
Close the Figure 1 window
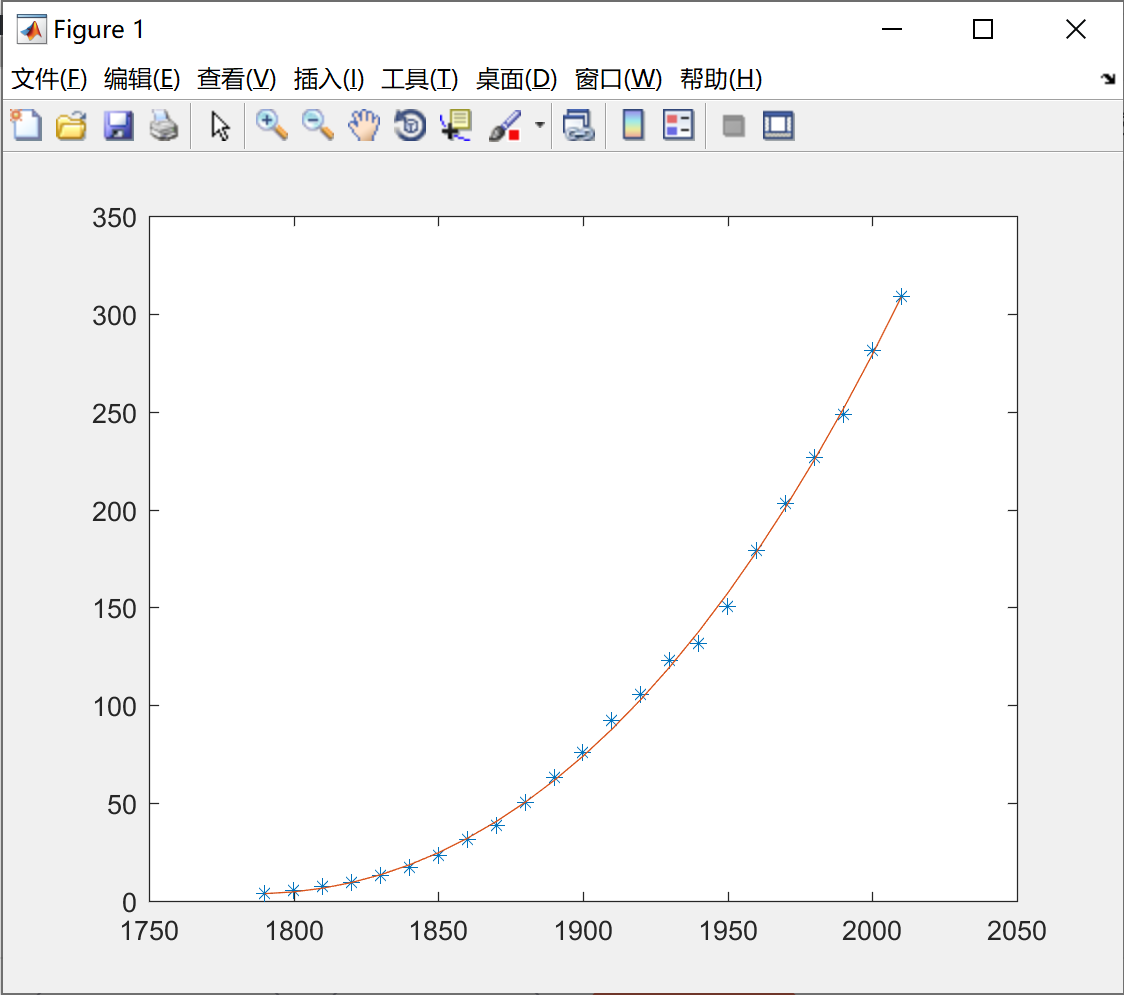[x=1075, y=29]
